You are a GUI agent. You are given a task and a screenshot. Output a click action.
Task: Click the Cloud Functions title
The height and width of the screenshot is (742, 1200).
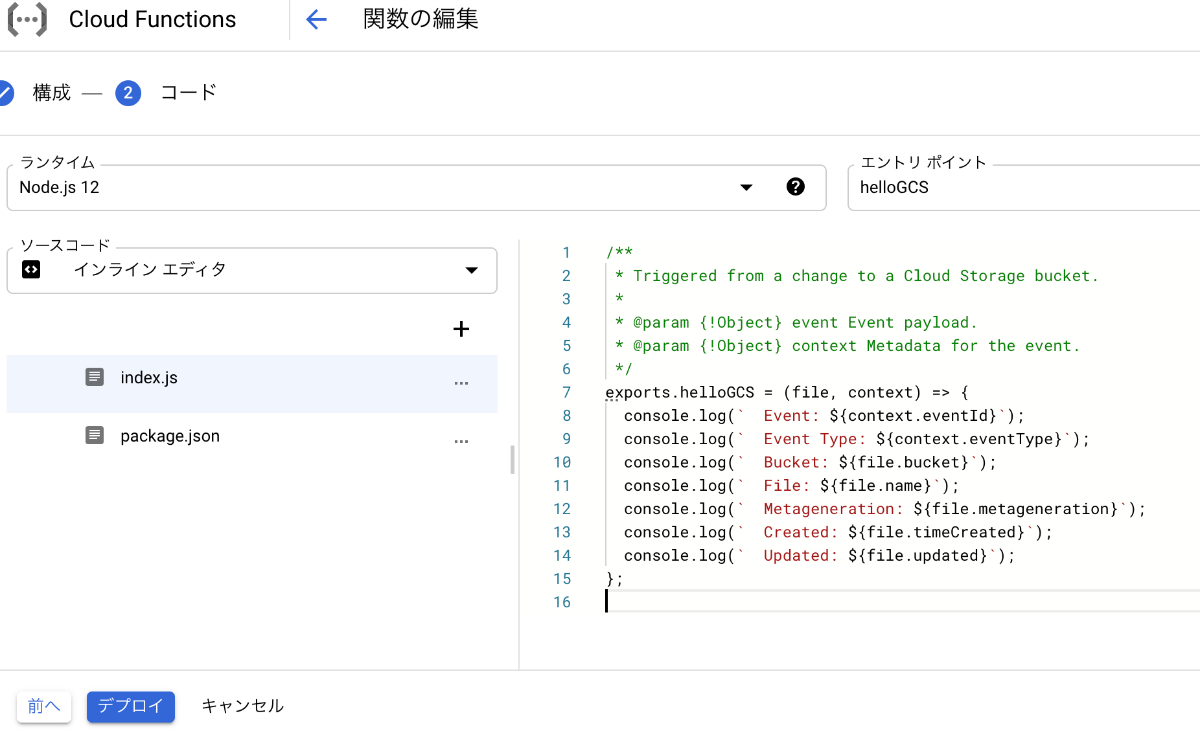point(153,20)
